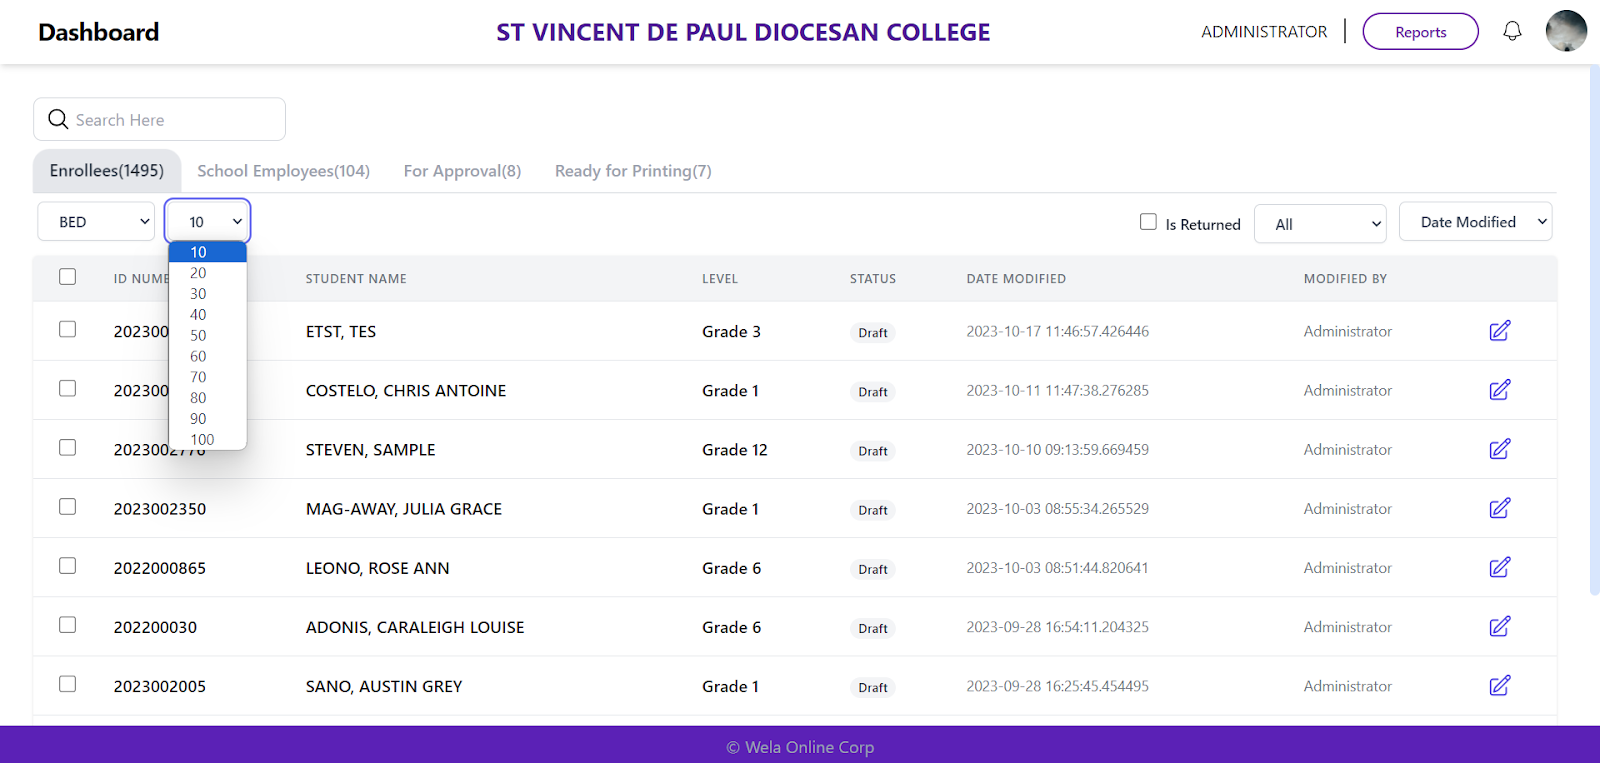The image size is (1600, 763).
Task: Edit ADONIS, CARALEIGH LOUISE record
Action: click(1499, 626)
